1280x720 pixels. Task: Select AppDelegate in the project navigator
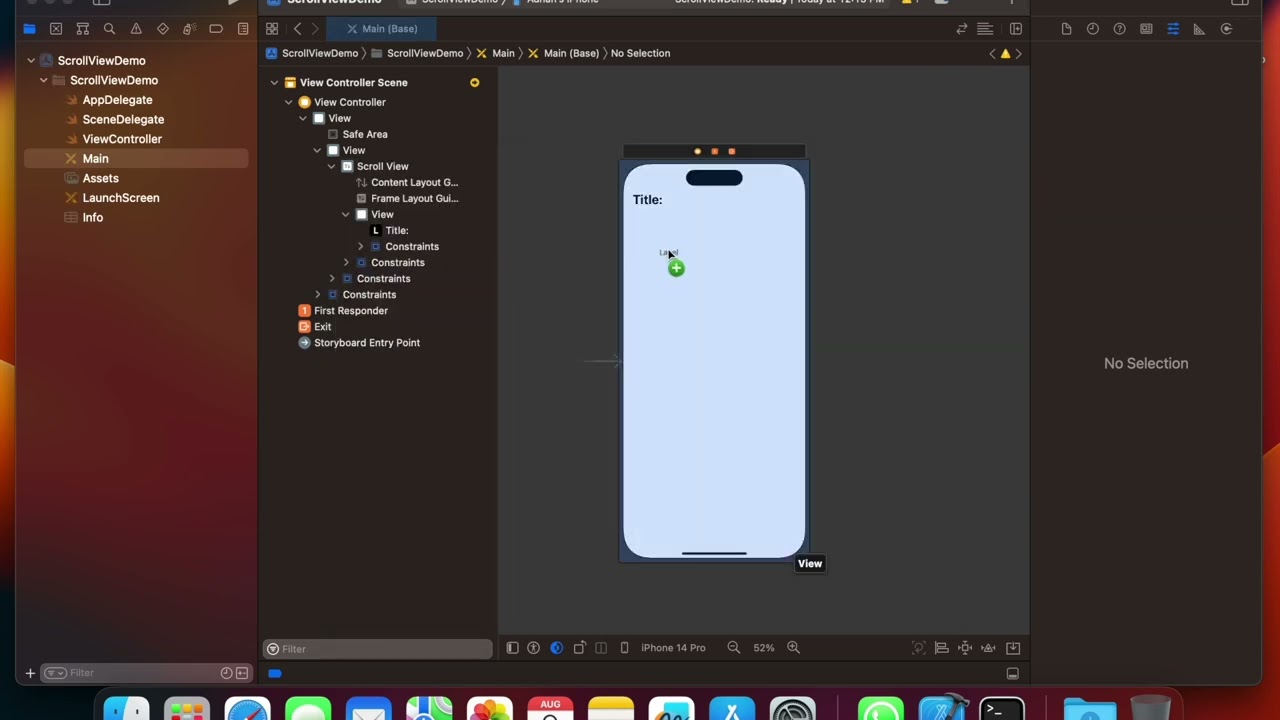point(117,100)
